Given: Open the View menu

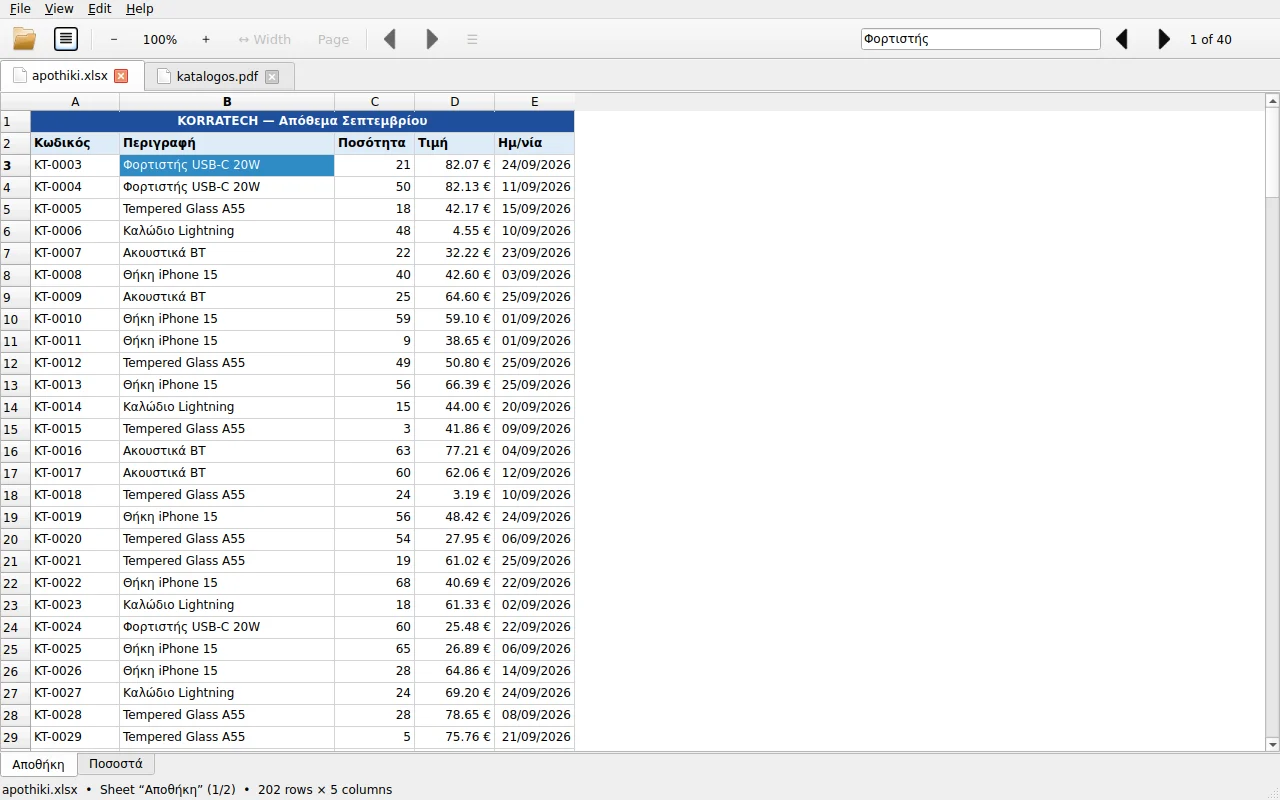Looking at the screenshot, I should 59,9.
